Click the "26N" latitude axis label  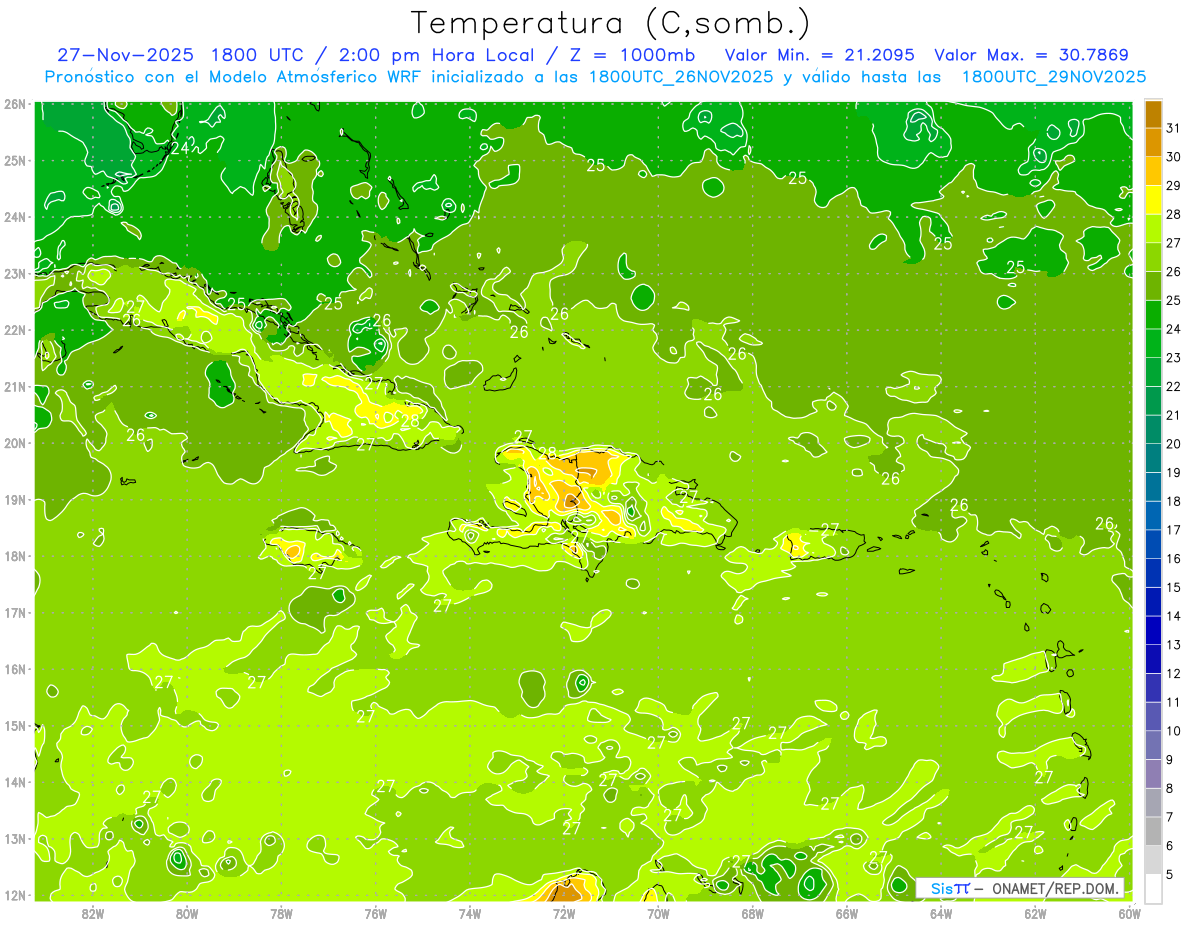(x=14, y=104)
